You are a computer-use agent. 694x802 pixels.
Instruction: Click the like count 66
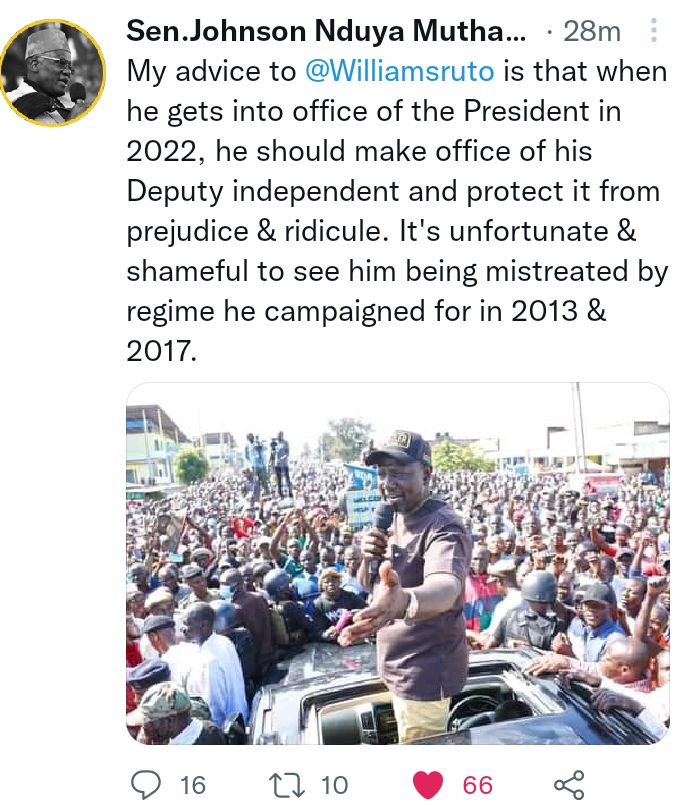(478, 785)
